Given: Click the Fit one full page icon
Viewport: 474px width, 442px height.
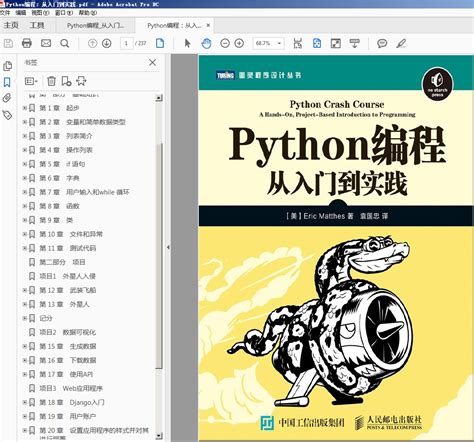Looking at the screenshot, I should pos(317,43).
